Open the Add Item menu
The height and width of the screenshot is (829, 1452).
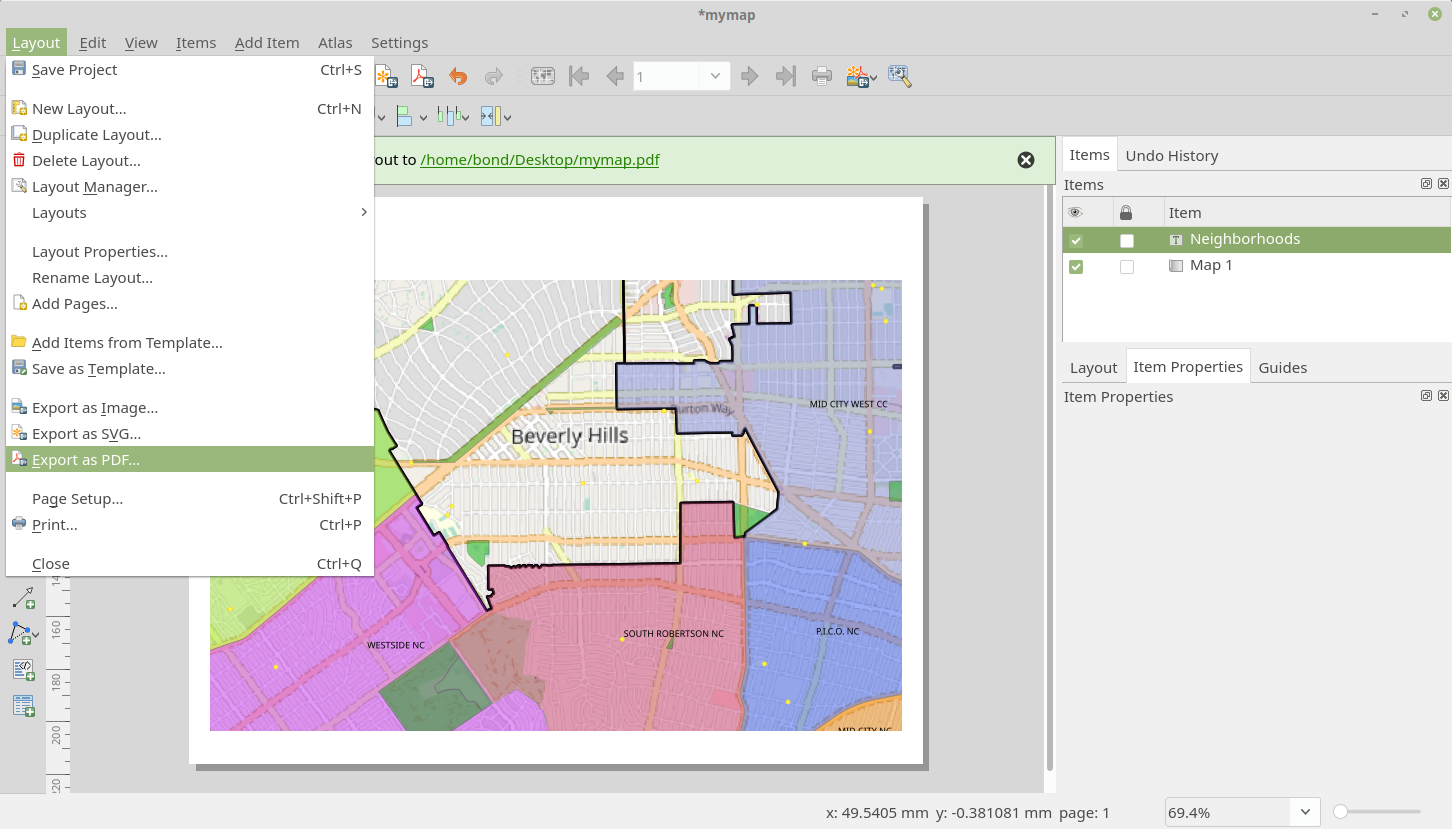tap(267, 43)
